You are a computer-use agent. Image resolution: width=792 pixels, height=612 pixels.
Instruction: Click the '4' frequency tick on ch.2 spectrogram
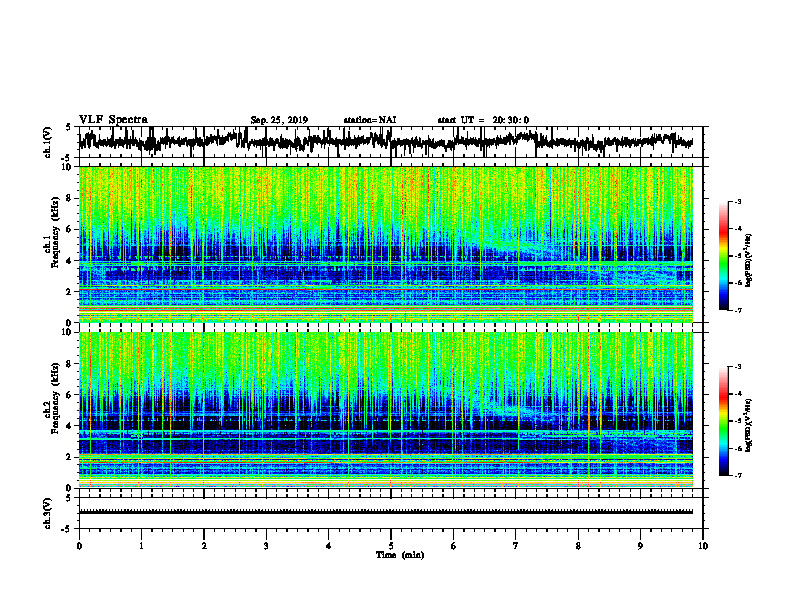click(x=70, y=426)
